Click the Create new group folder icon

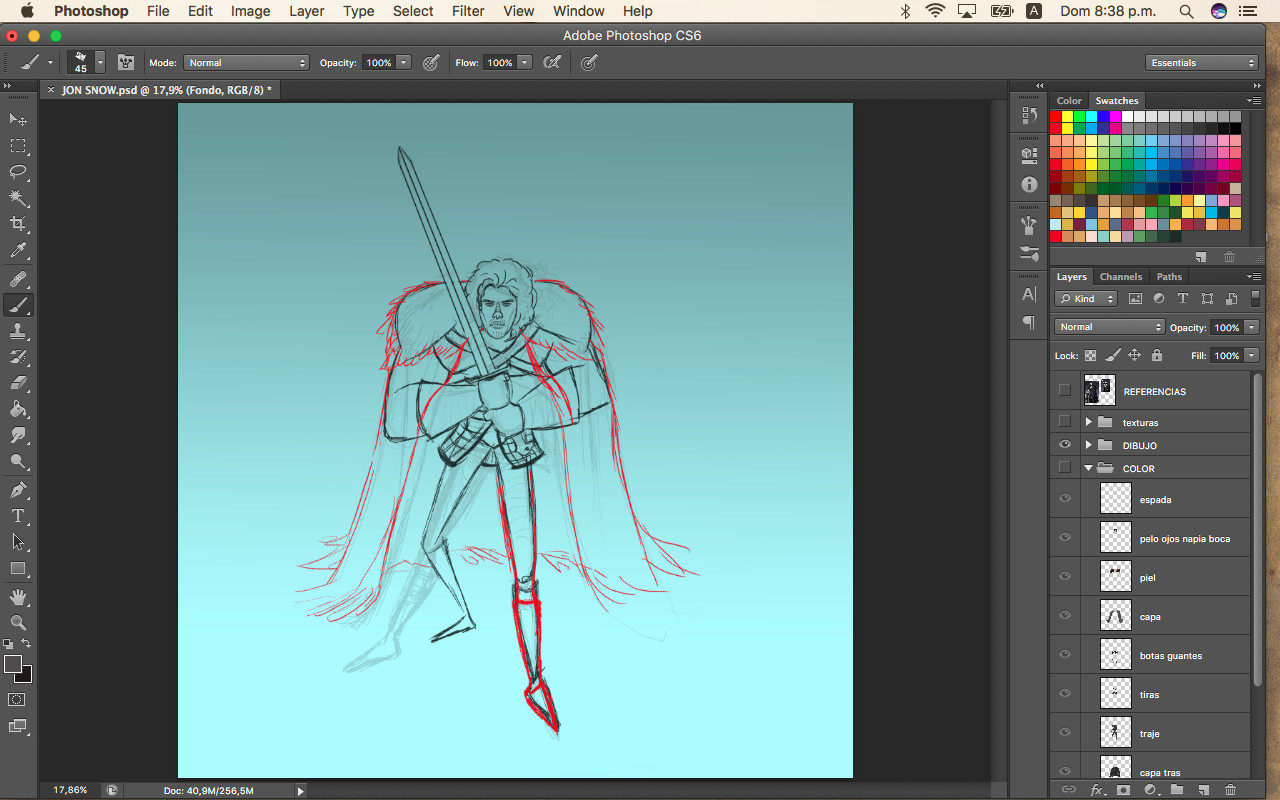click(x=1177, y=790)
